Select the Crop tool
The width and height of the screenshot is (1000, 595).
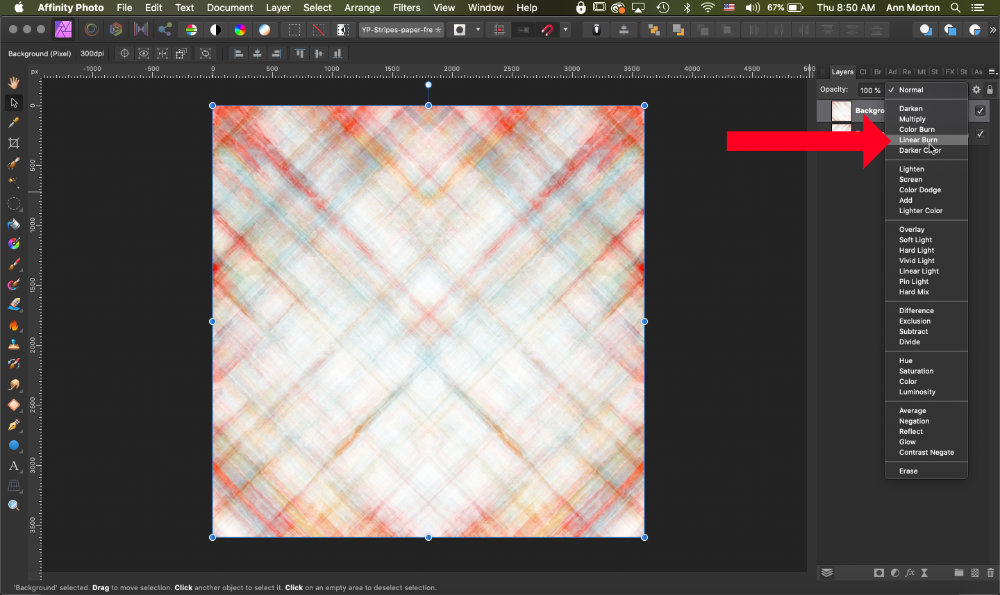[14, 143]
